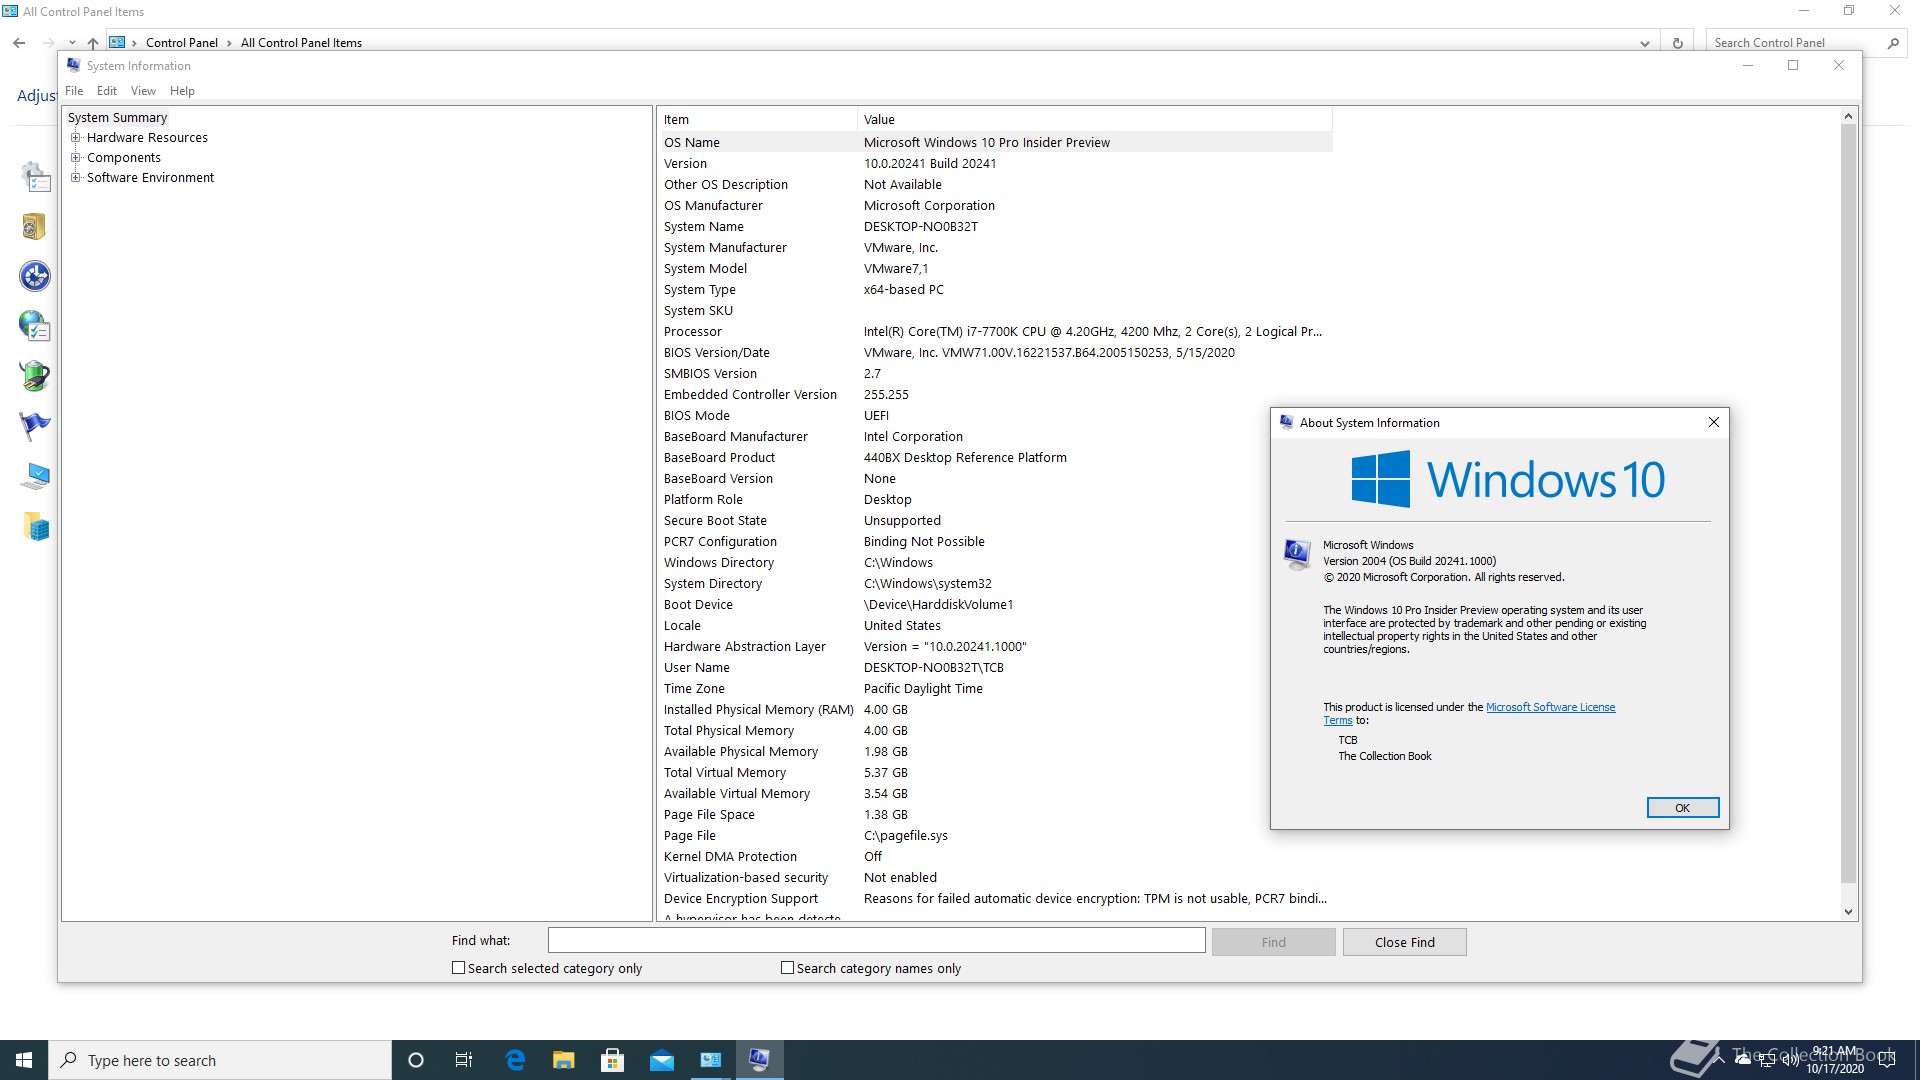Open the Edit menu in System Information

pyautogui.click(x=107, y=91)
